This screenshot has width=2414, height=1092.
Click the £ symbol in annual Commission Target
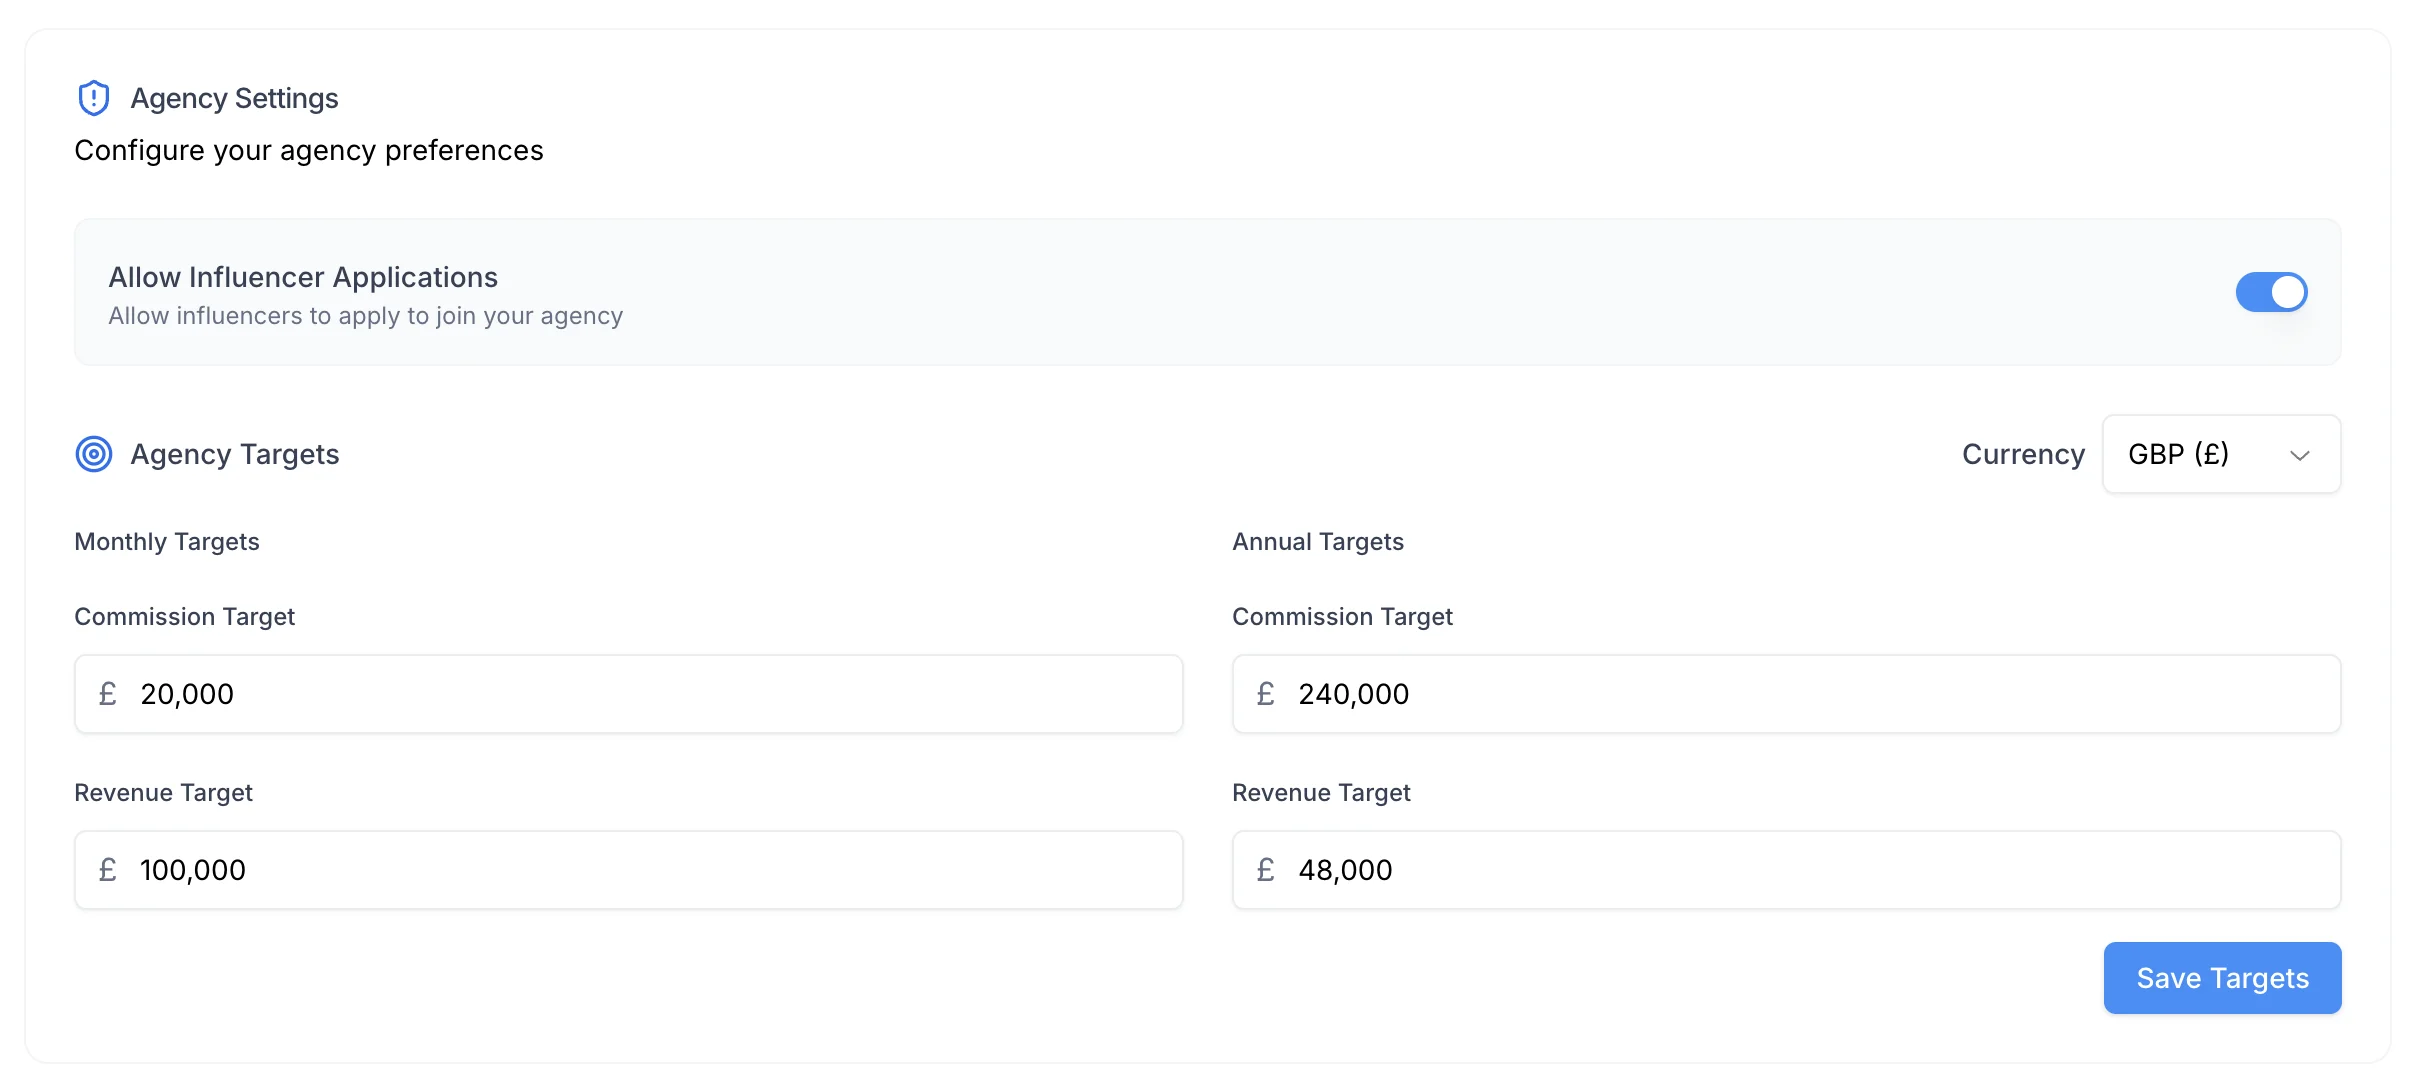[x=1267, y=693]
